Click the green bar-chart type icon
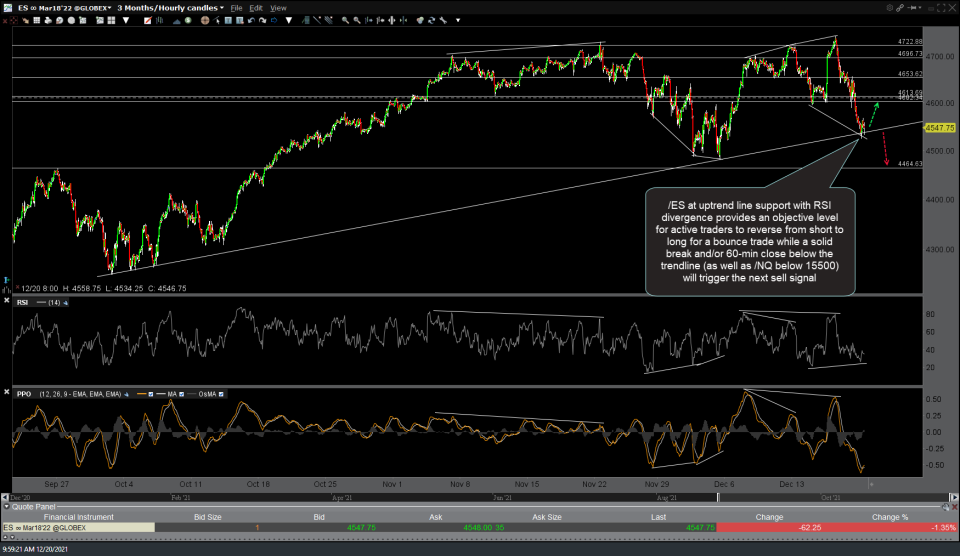Viewport: 960px width, 556px height. click(x=159, y=20)
